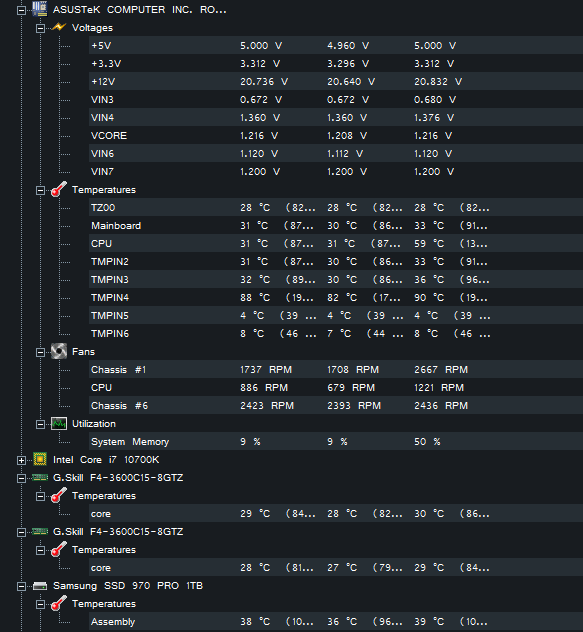Click the Fans spinning fan icon

click(59, 351)
